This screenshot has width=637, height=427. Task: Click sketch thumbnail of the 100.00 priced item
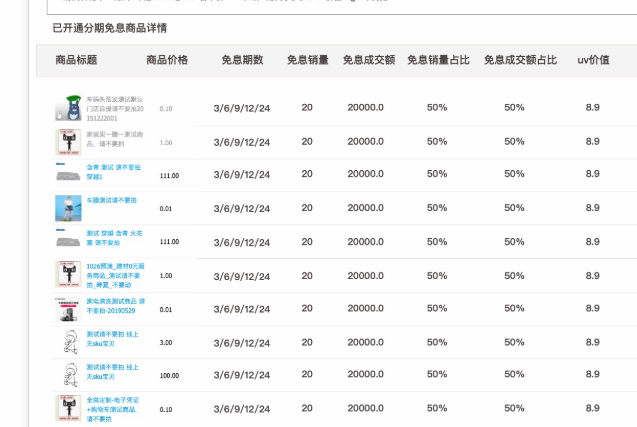pos(68,376)
